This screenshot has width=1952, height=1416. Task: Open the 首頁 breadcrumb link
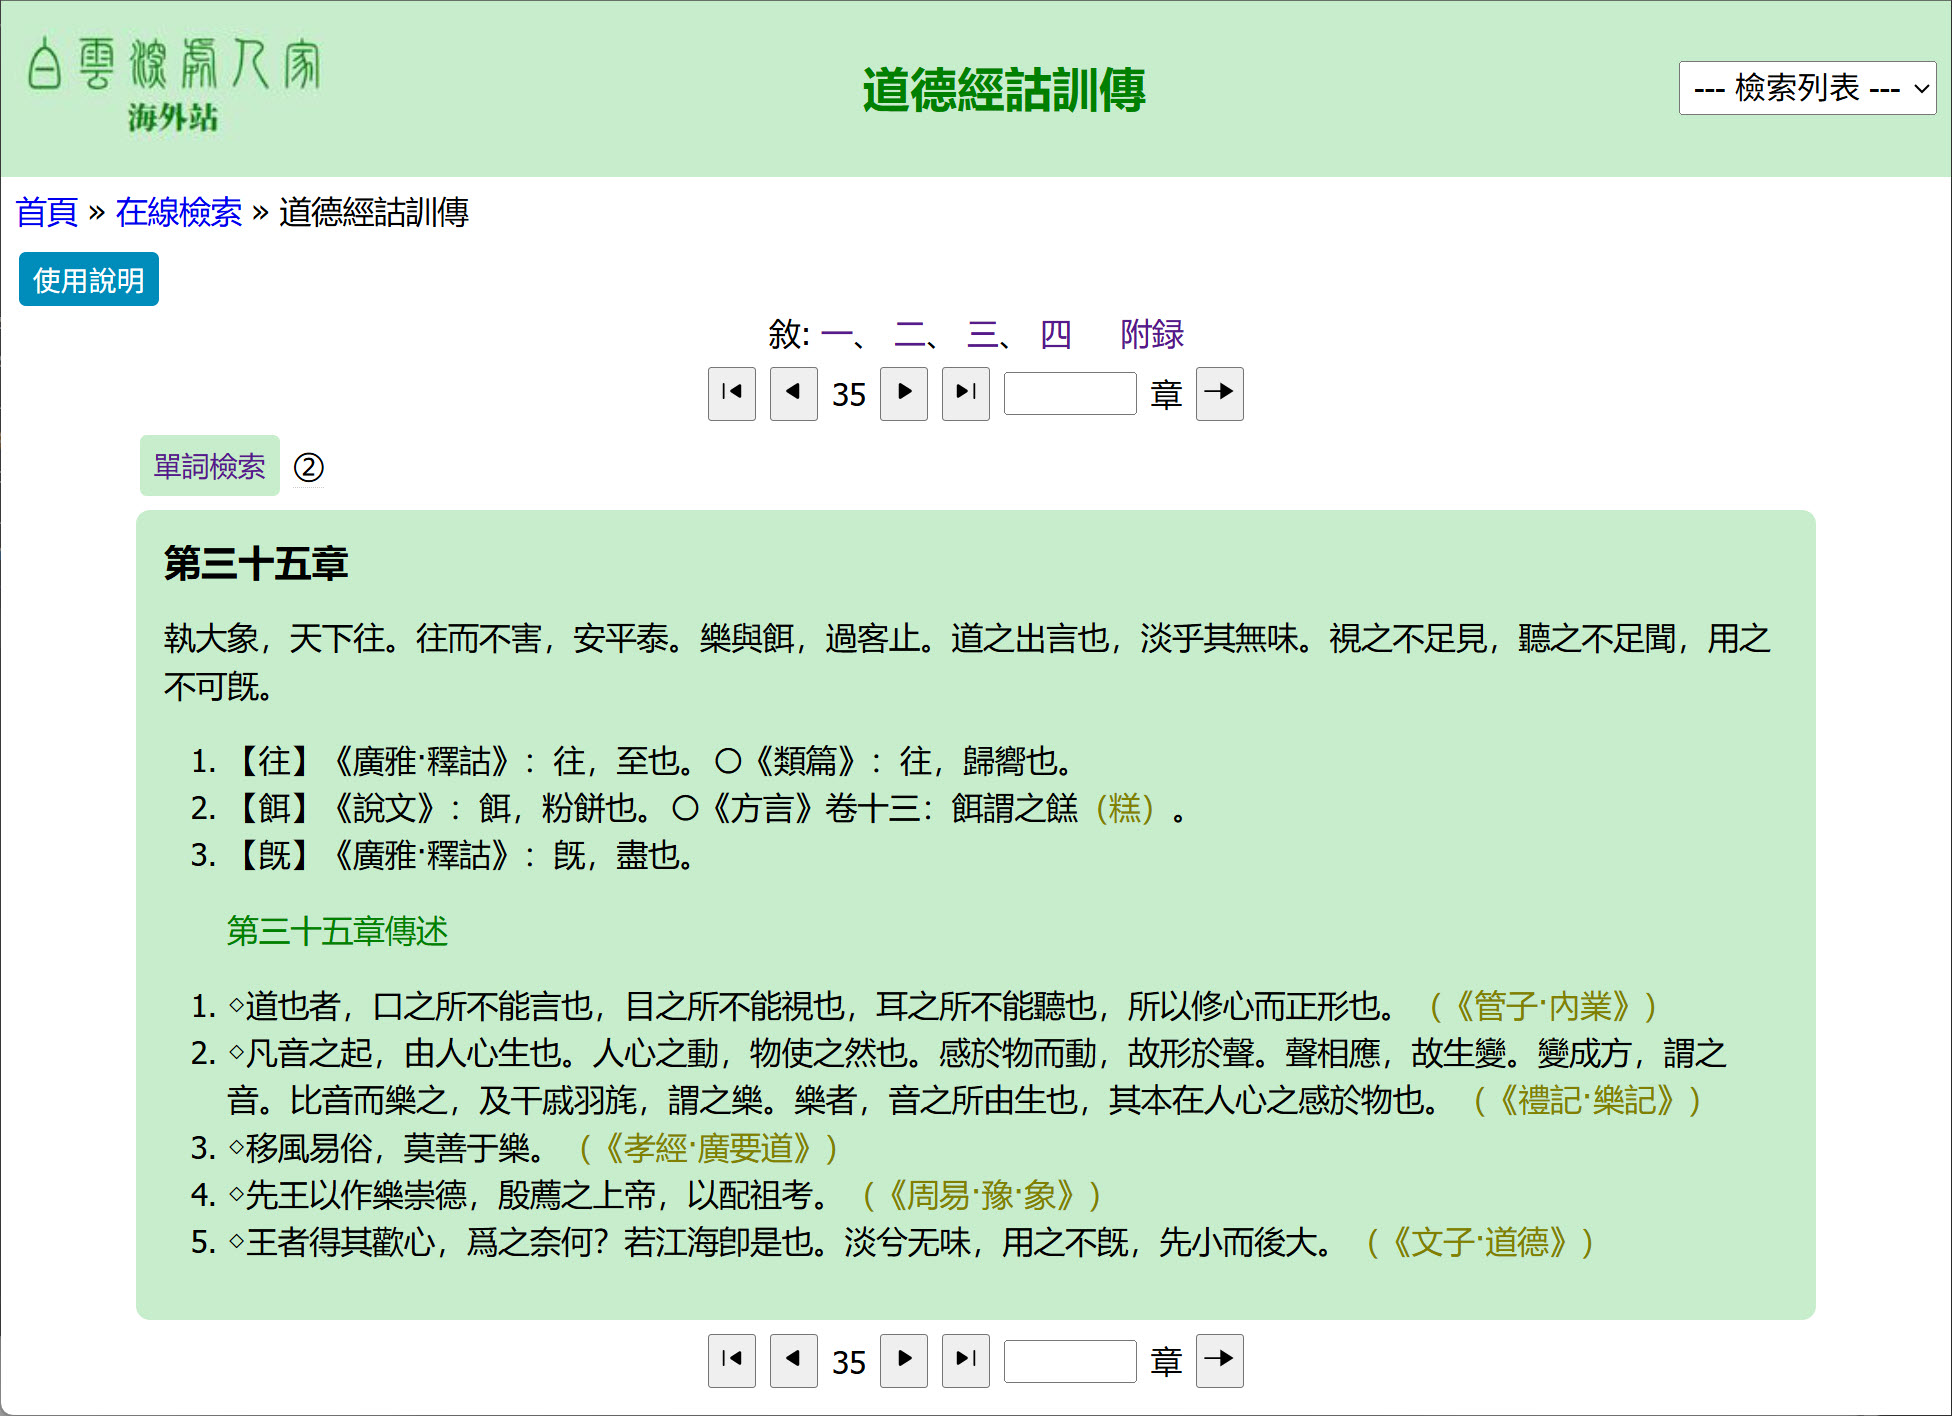point(47,212)
